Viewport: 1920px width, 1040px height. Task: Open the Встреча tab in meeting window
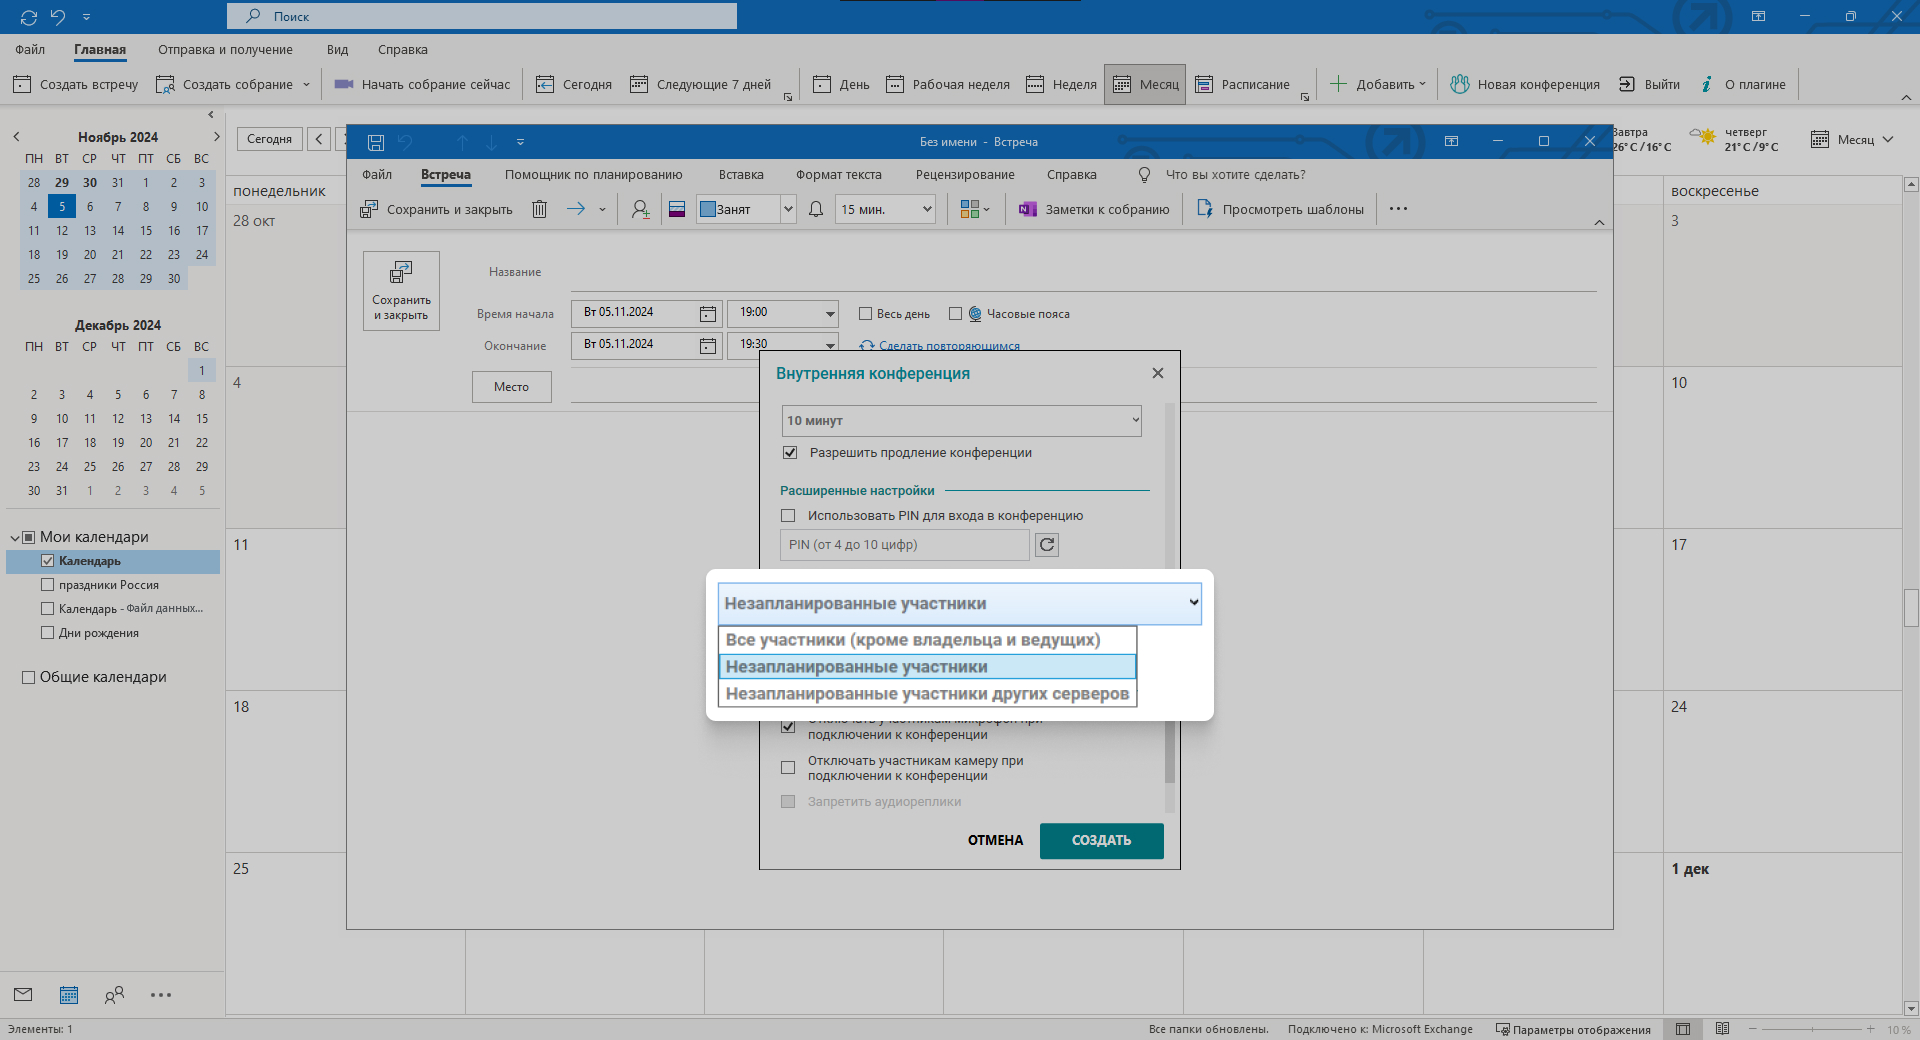(x=446, y=175)
